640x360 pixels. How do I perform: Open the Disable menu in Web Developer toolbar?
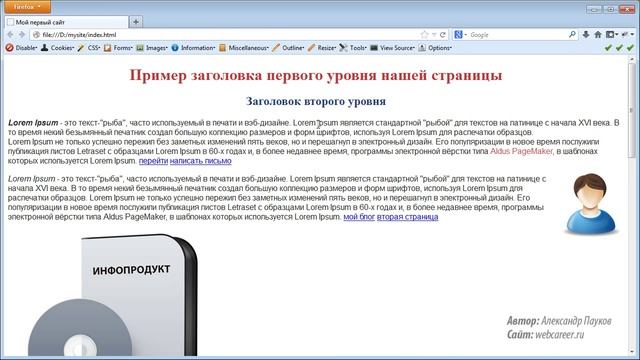27,48
